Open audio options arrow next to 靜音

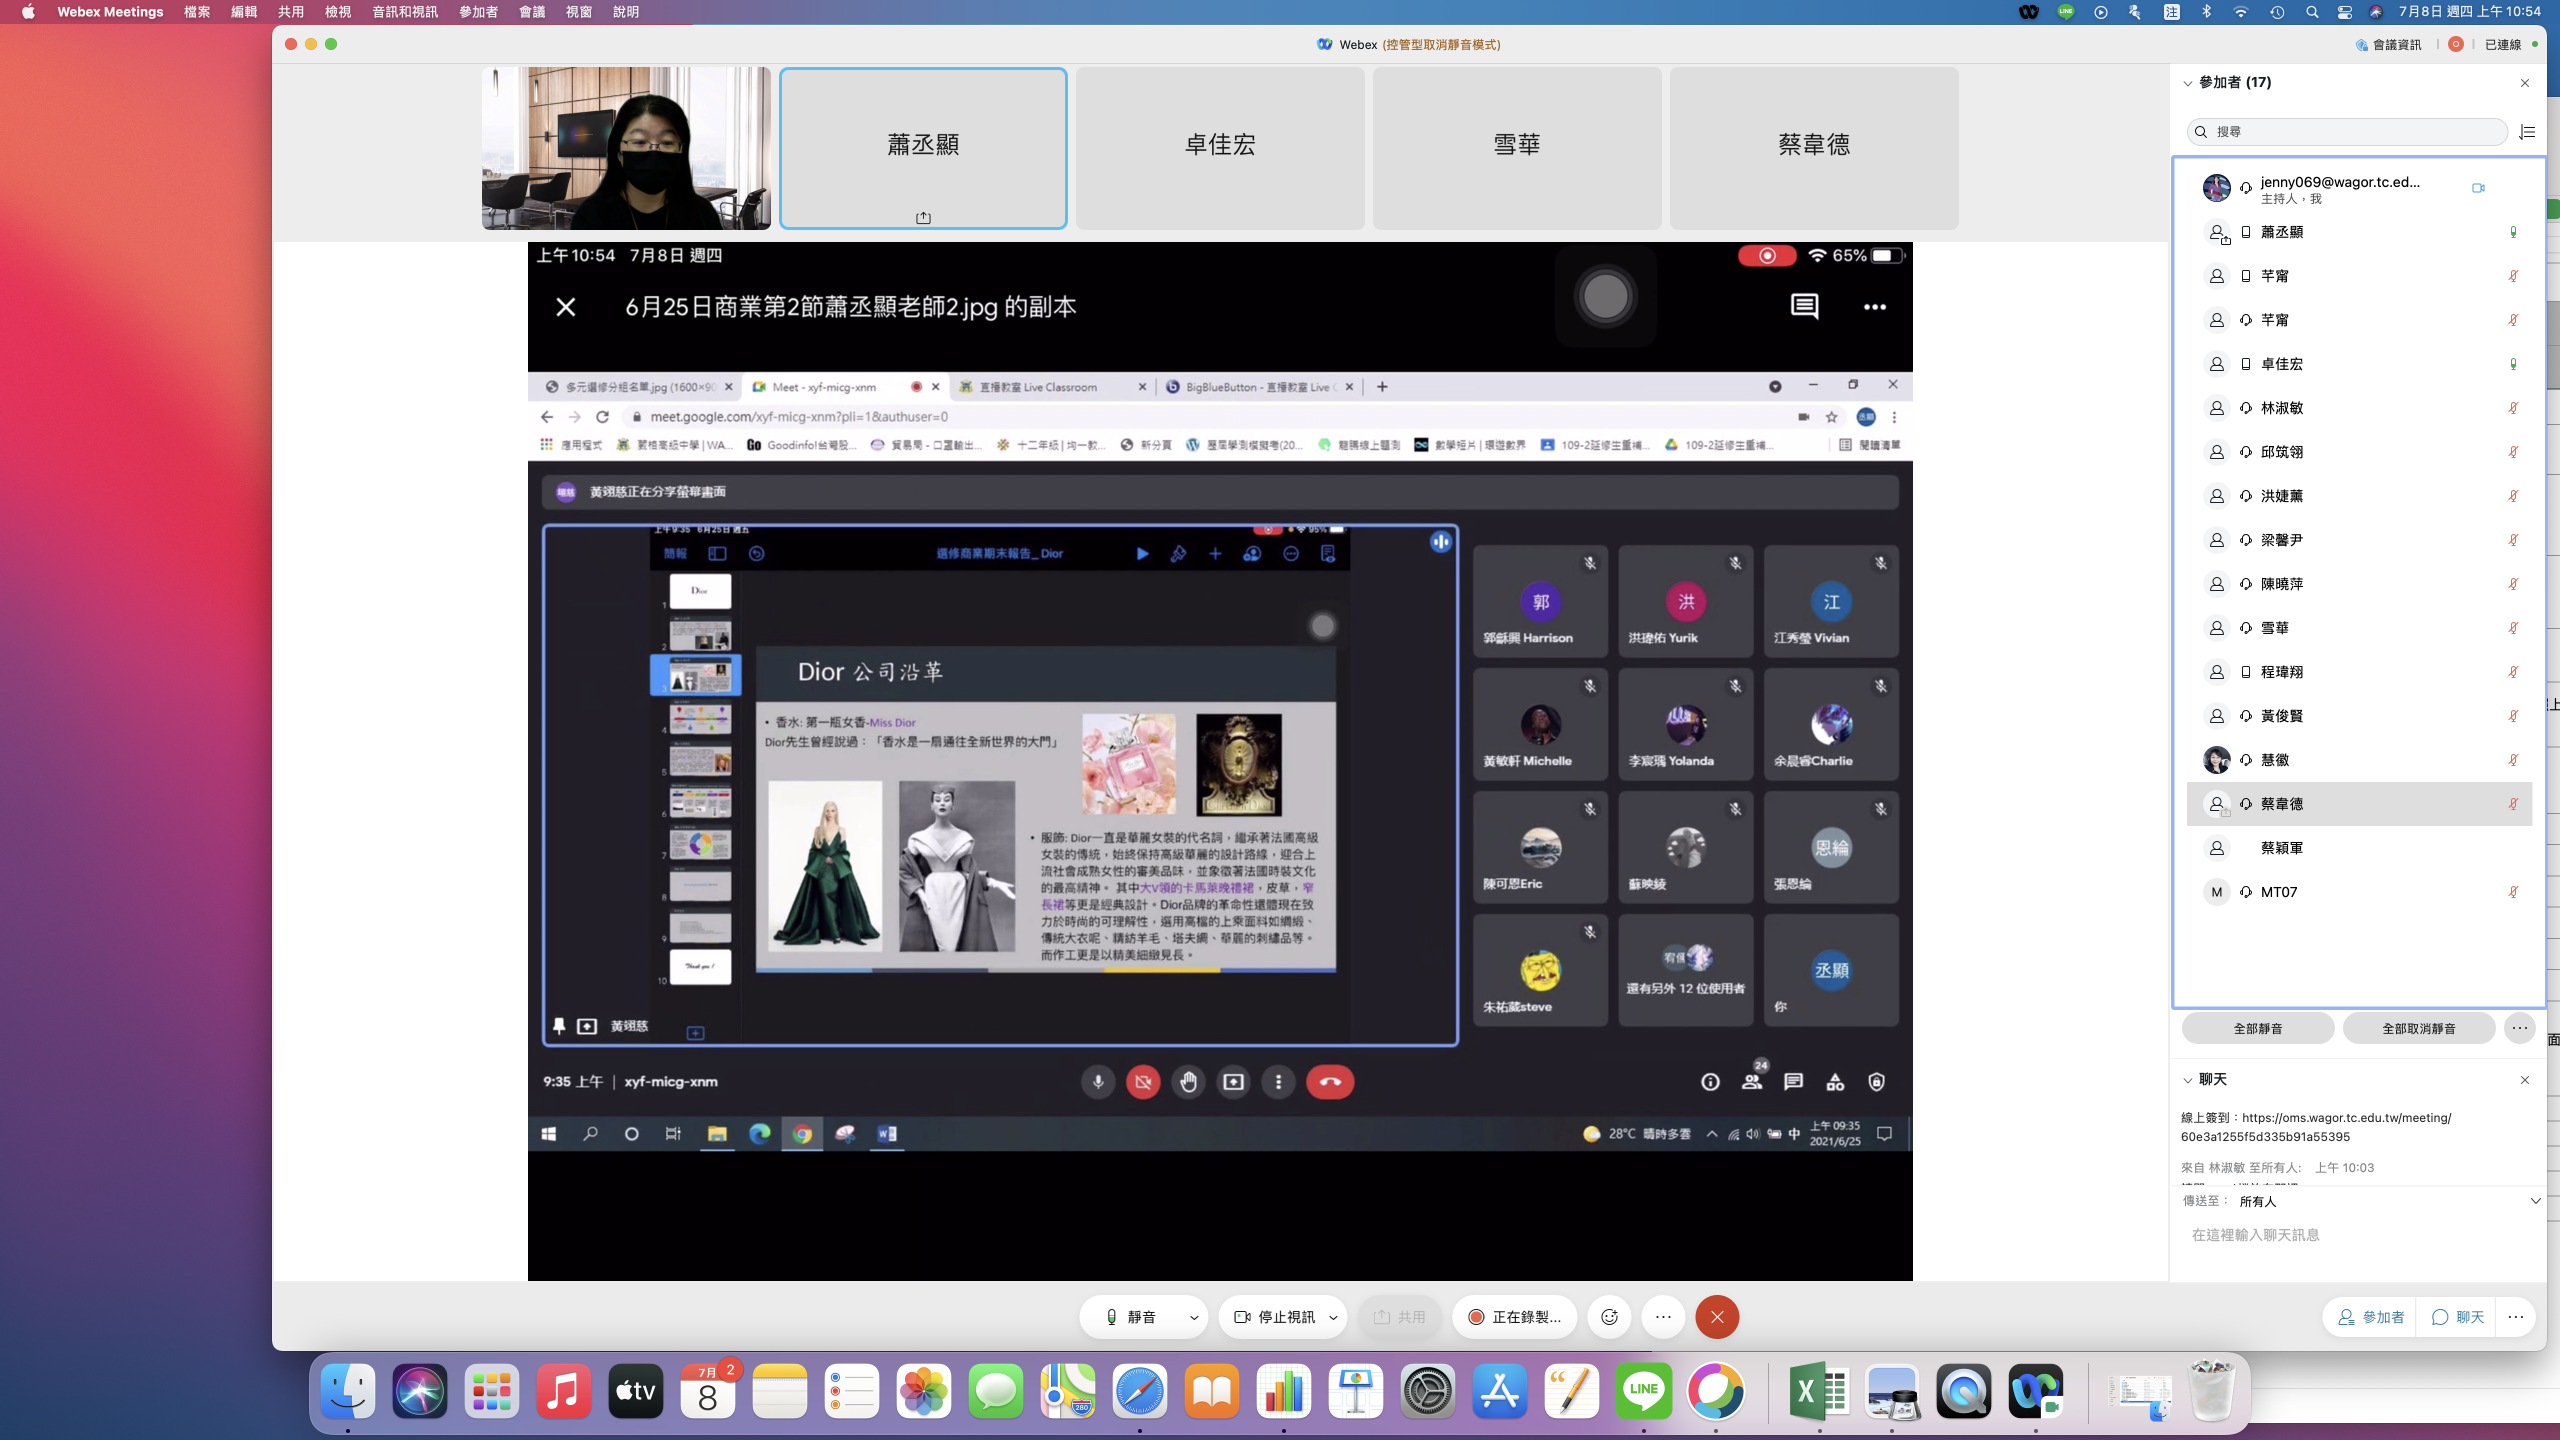(1194, 1317)
